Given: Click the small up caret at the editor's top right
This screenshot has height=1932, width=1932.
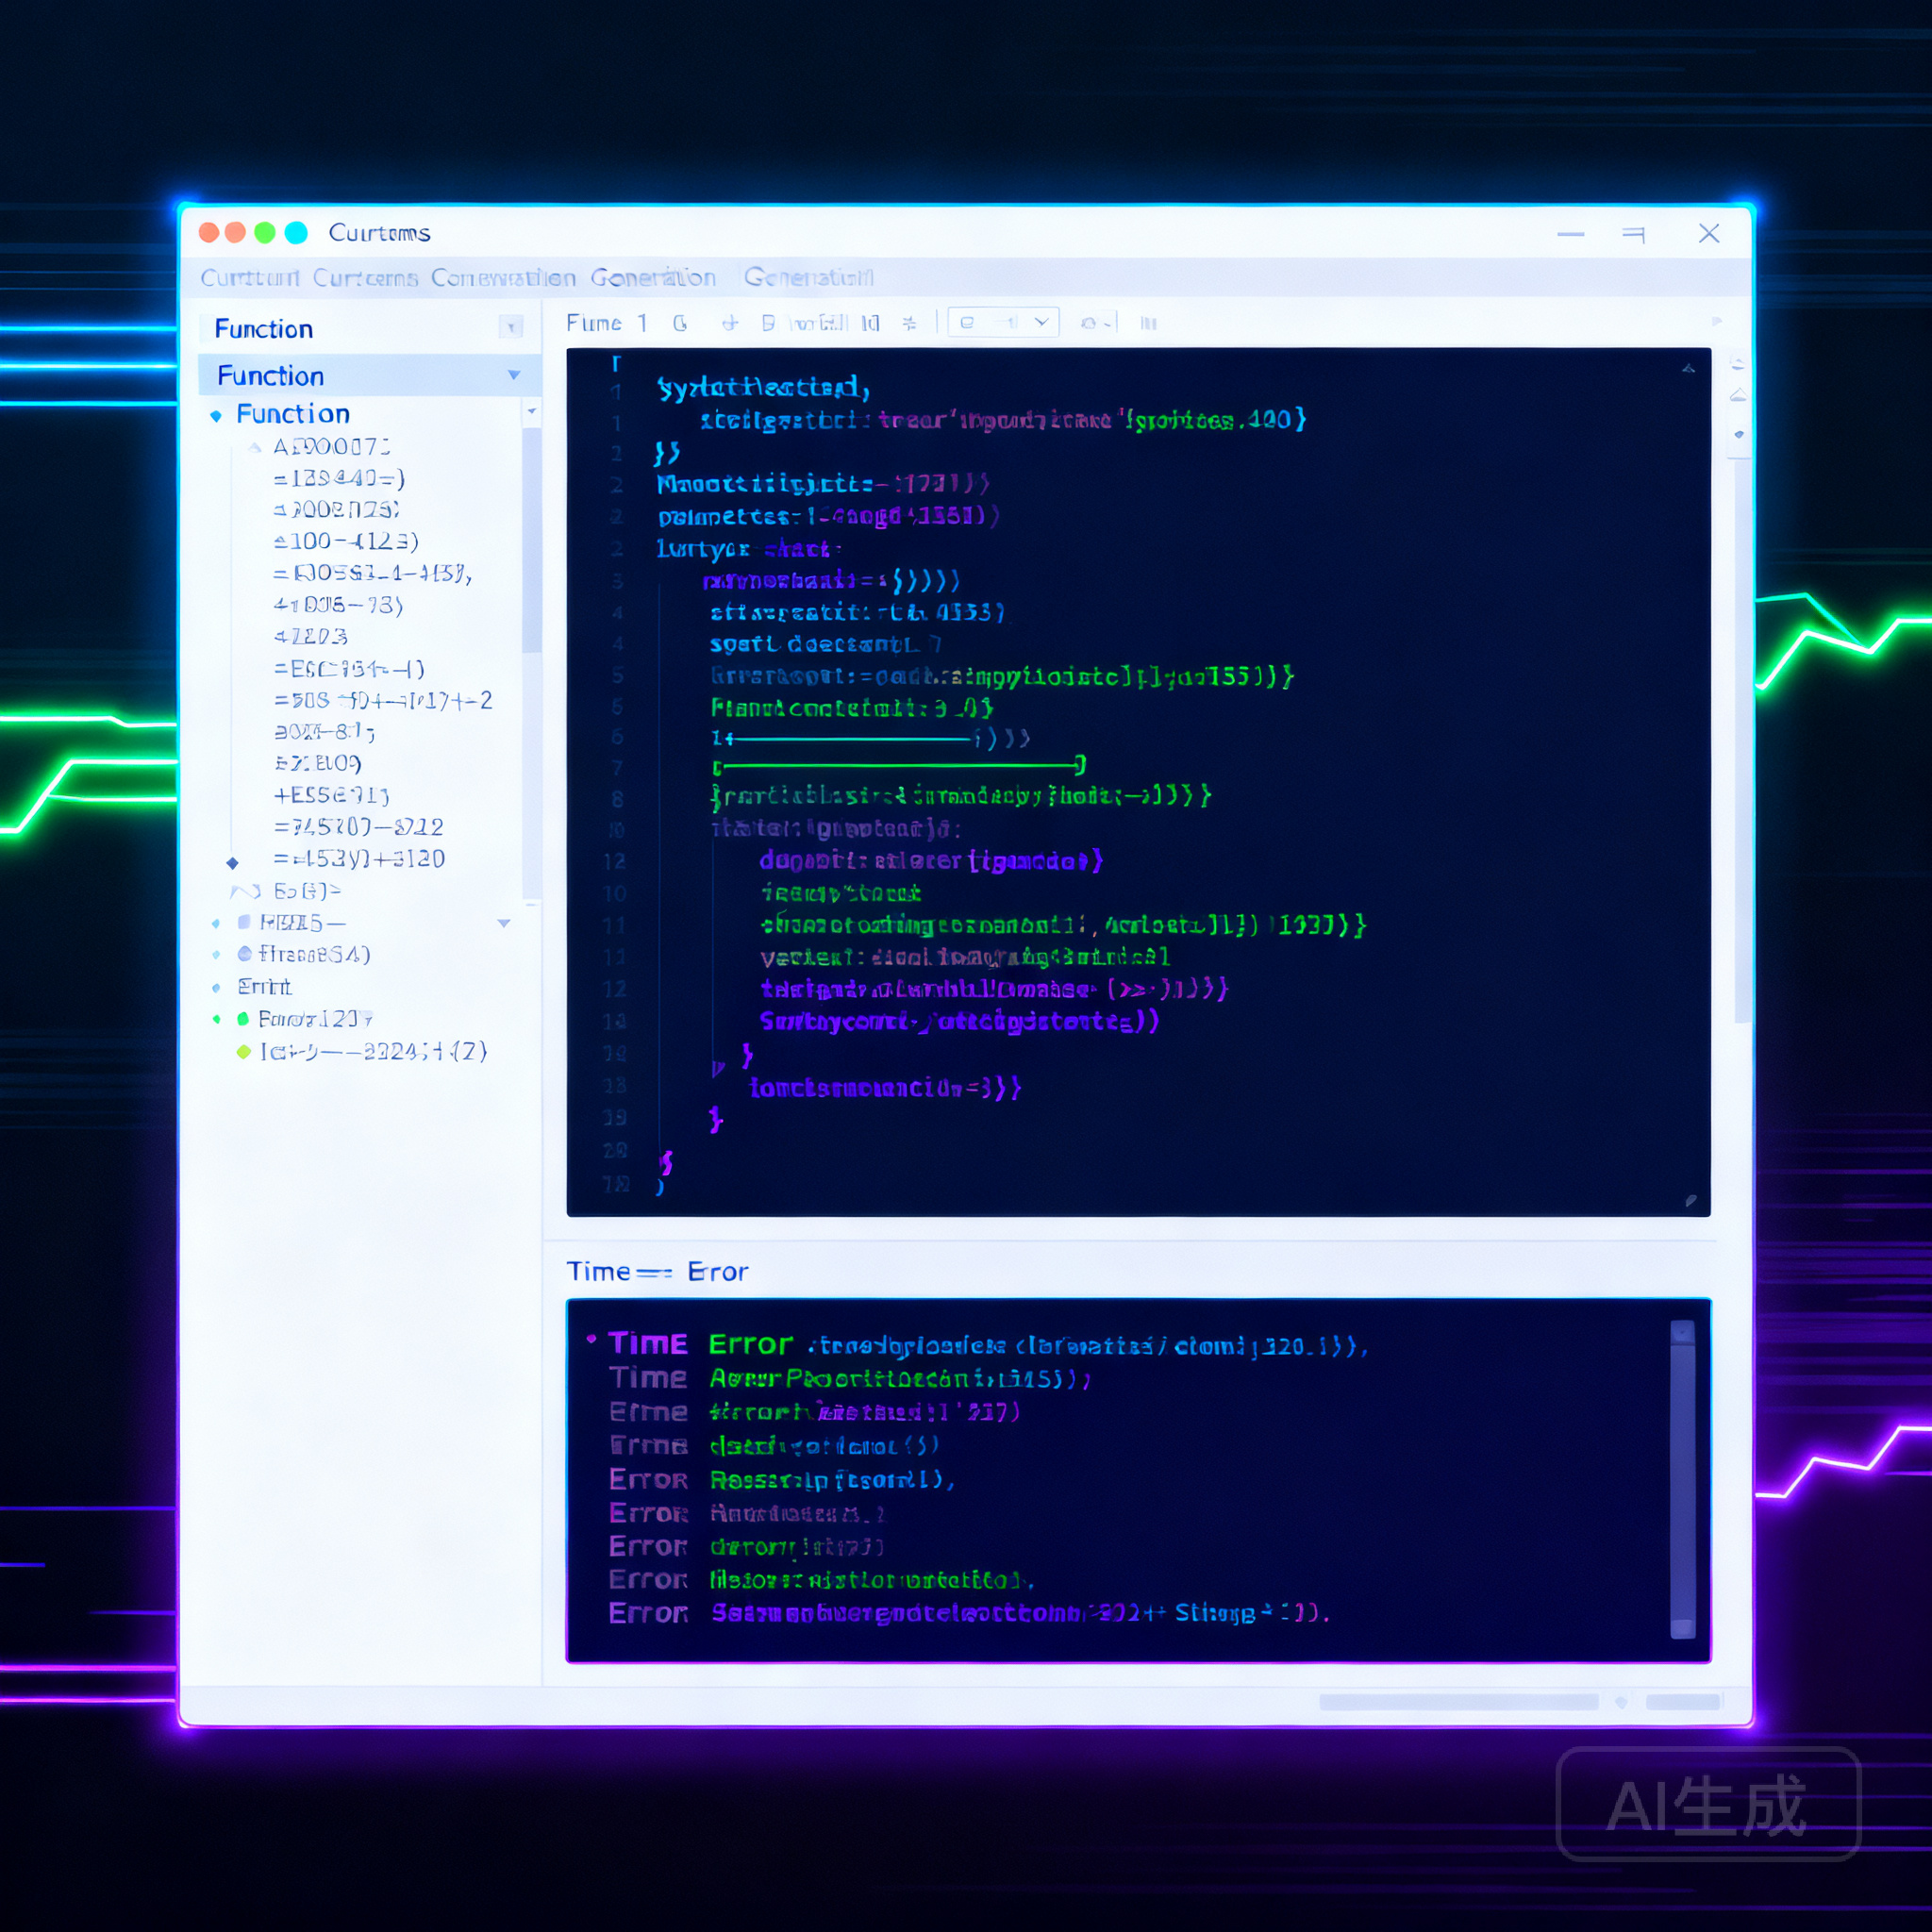Looking at the screenshot, I should coord(1688,369).
